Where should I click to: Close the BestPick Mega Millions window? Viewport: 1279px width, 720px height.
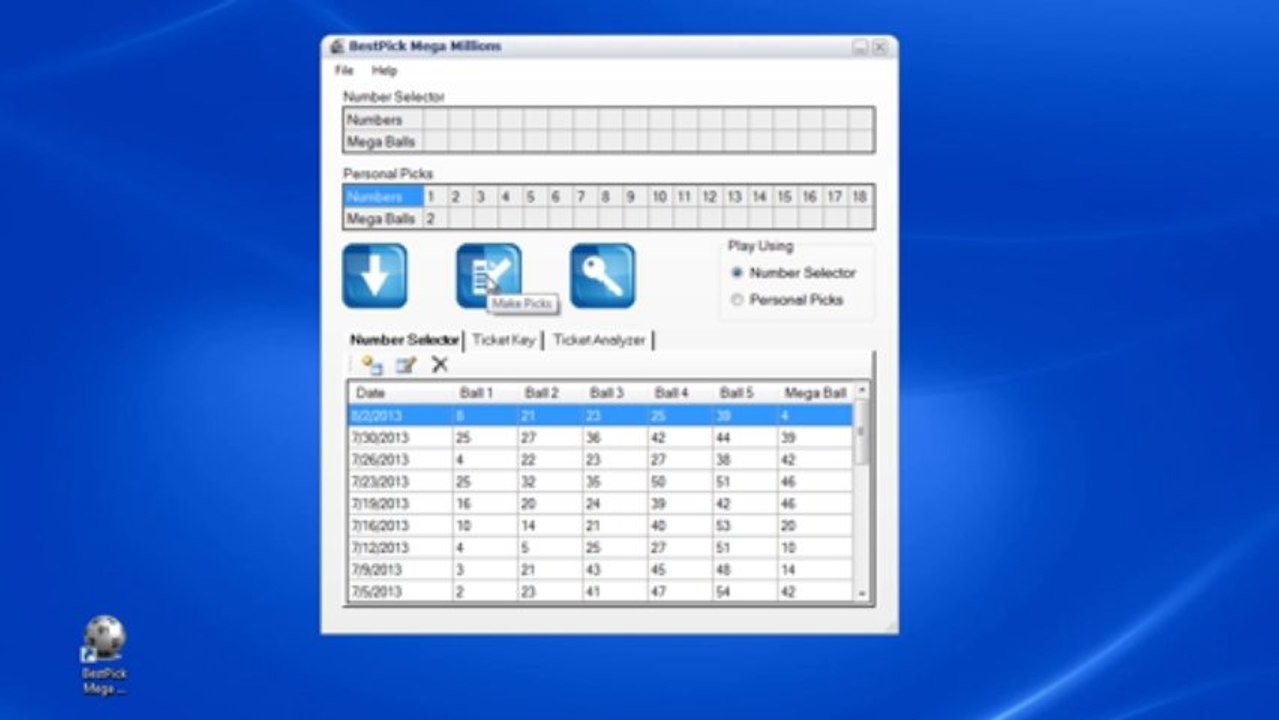tap(879, 47)
